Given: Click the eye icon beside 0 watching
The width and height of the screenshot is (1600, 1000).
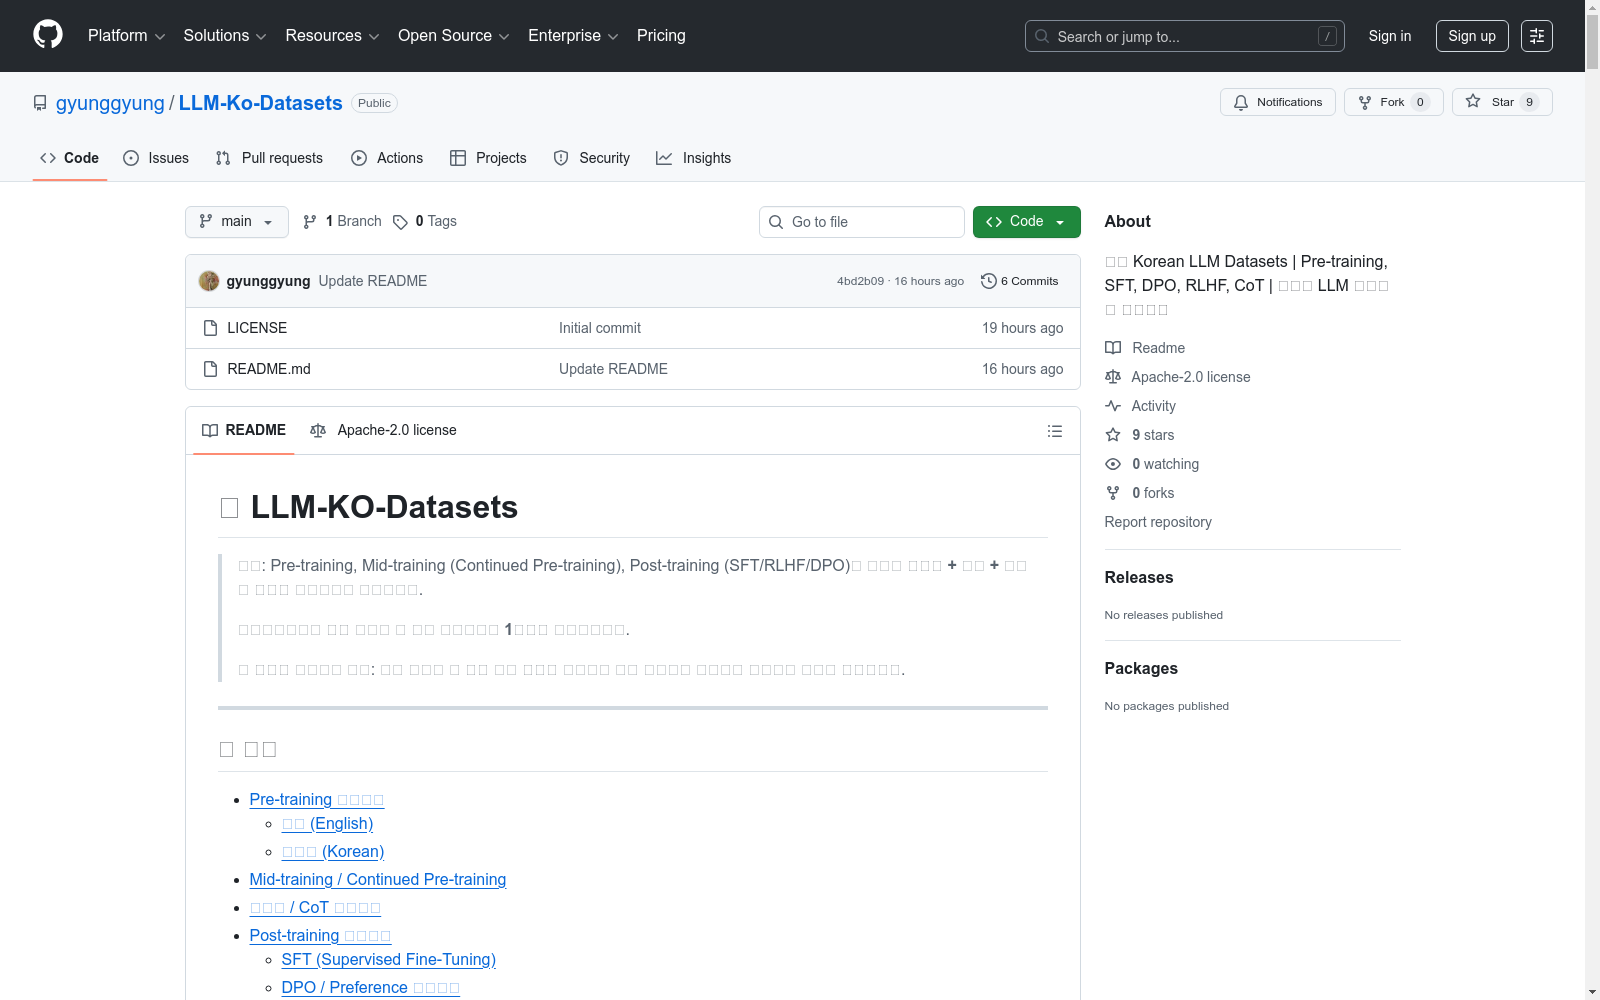Looking at the screenshot, I should click(1113, 464).
